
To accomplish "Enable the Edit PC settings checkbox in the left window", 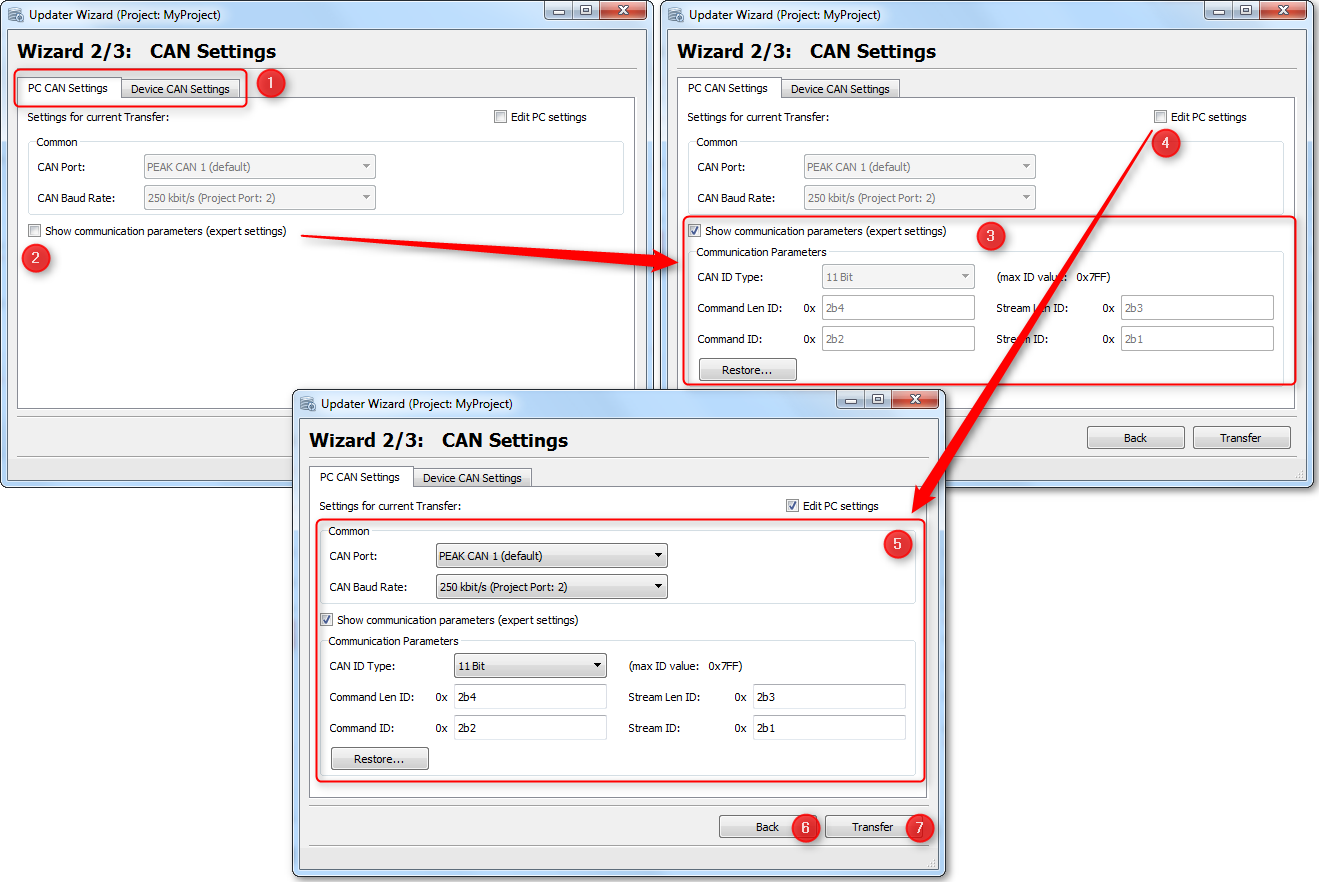I will (x=500, y=116).
